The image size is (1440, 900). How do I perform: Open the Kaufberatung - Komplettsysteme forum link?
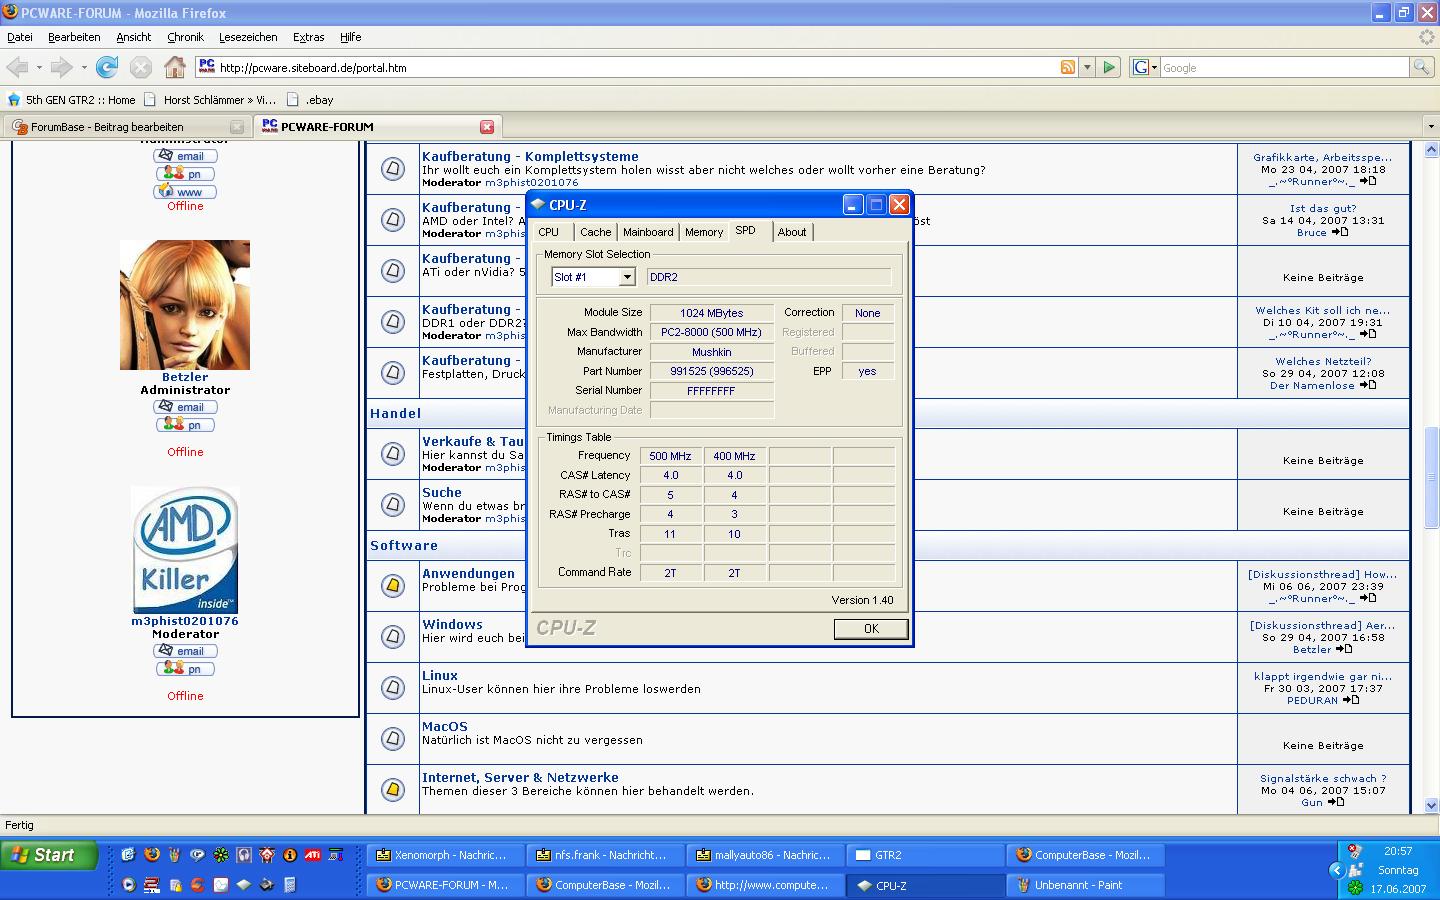(530, 156)
